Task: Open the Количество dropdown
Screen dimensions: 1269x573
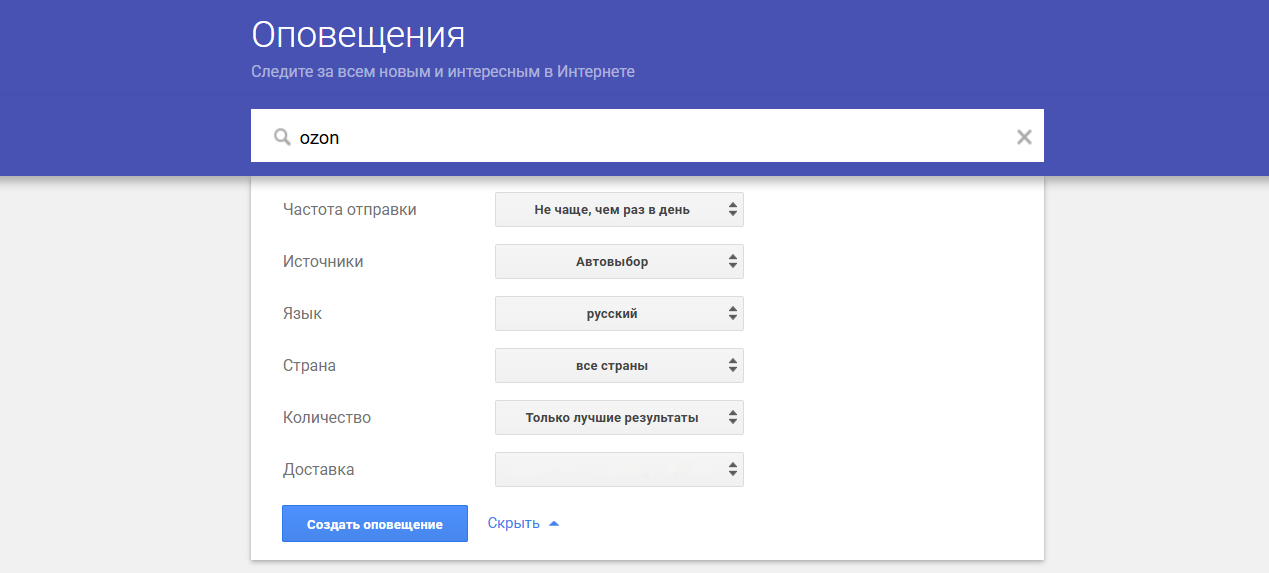Action: (x=619, y=418)
